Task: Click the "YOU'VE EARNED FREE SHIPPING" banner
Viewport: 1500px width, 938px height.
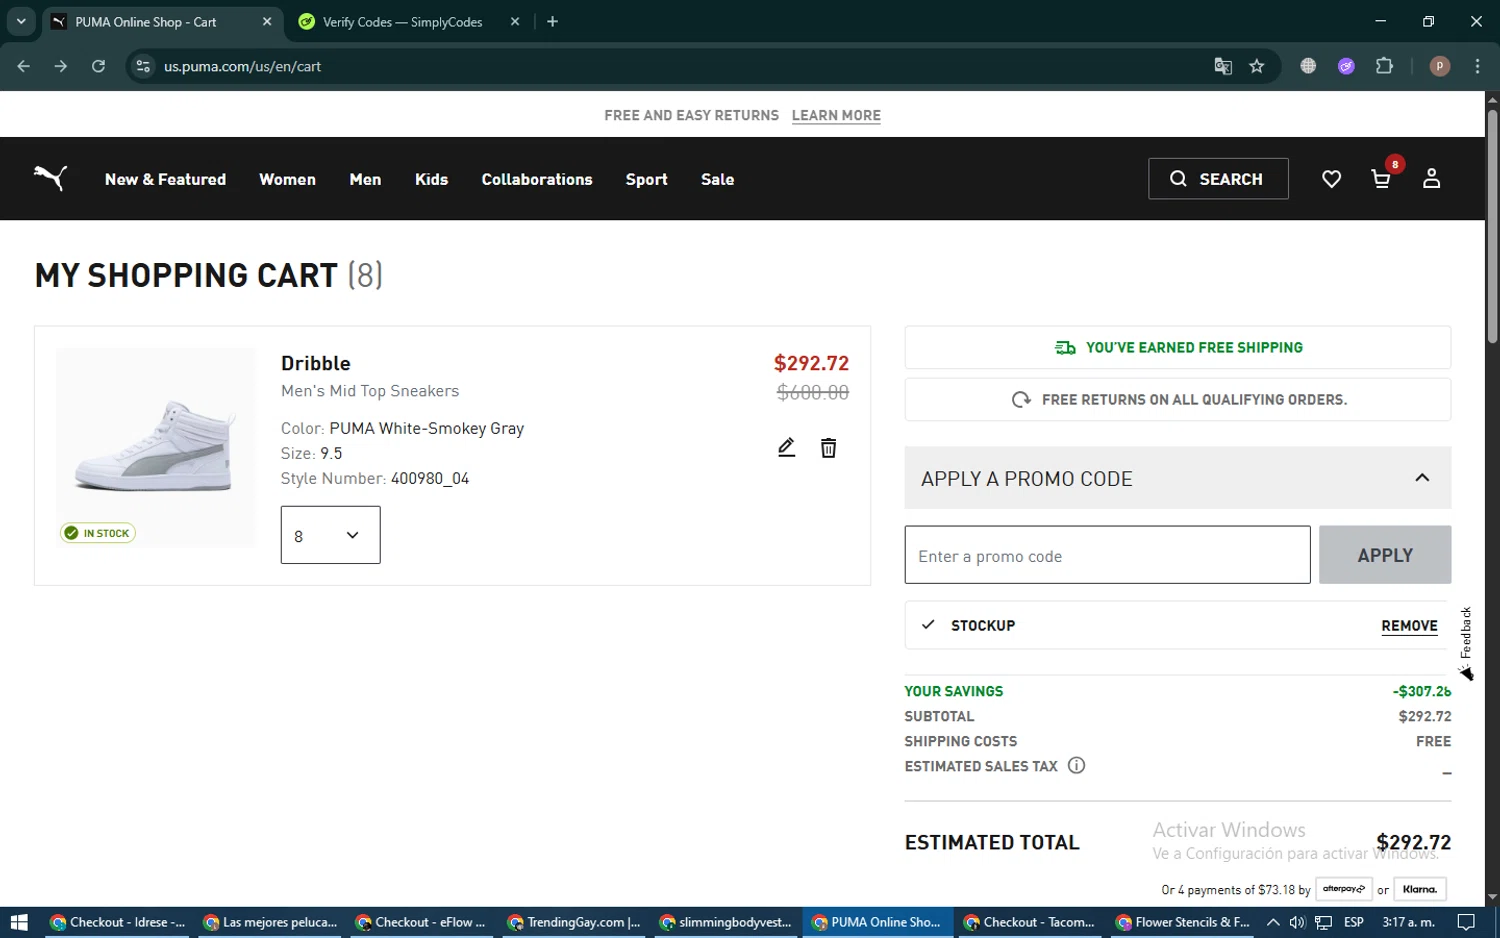Action: click(x=1178, y=348)
